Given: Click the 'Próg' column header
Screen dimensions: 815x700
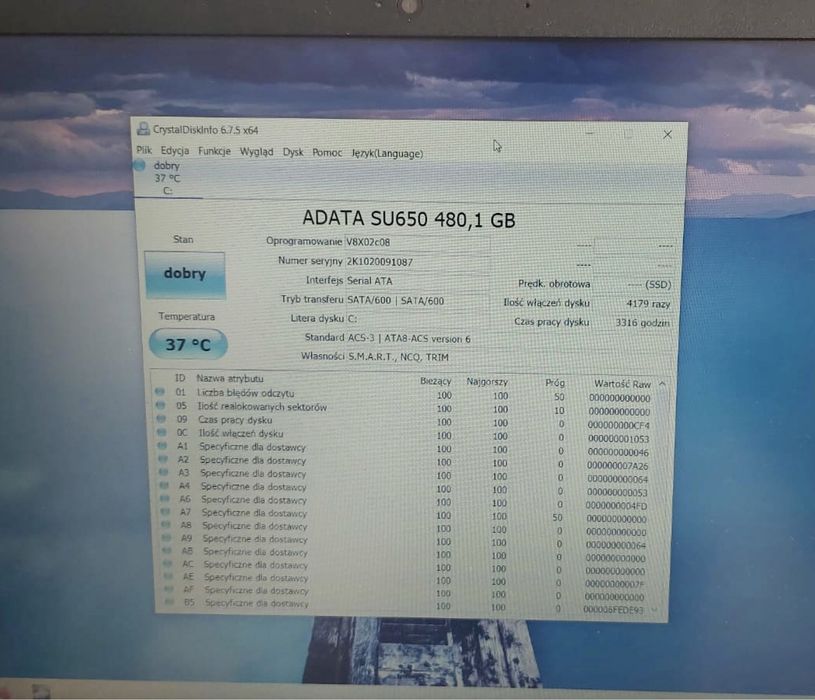Looking at the screenshot, I should coord(555,382).
